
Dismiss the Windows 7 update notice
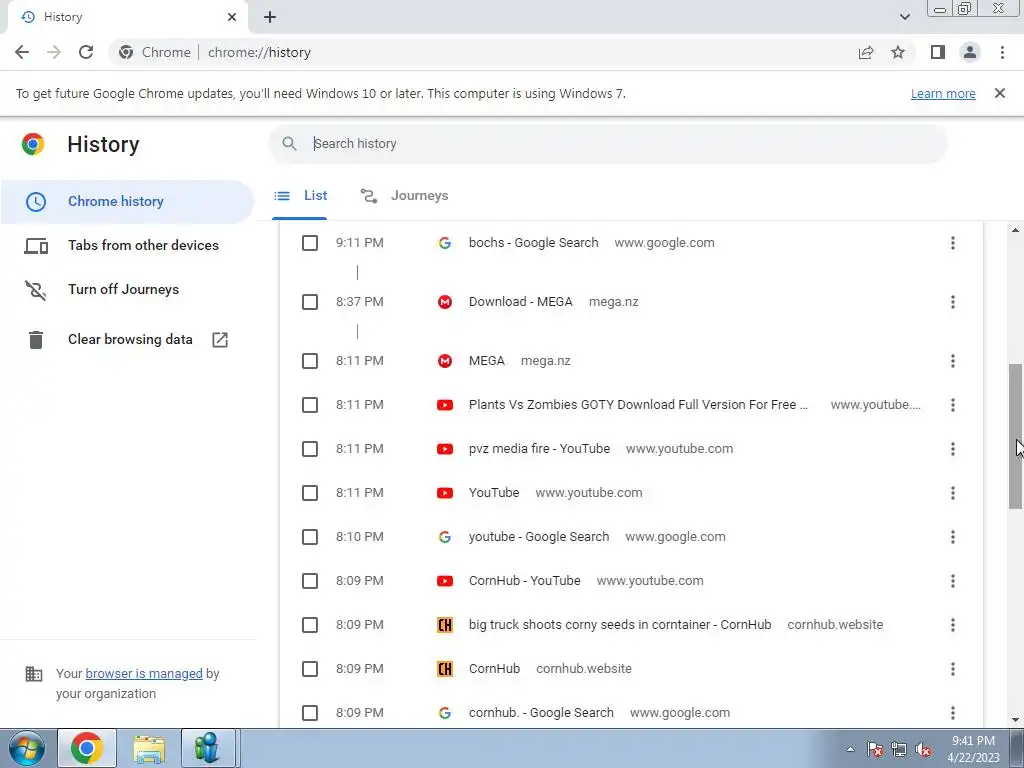coord(999,93)
